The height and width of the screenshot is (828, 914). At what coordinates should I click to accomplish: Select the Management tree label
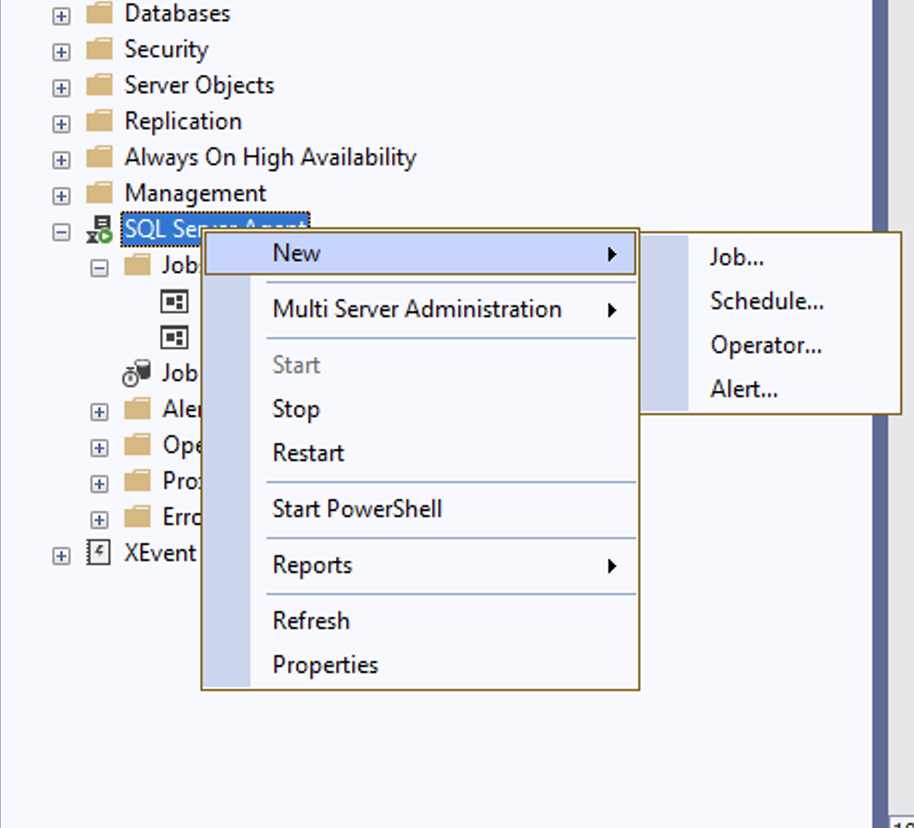[x=195, y=193]
